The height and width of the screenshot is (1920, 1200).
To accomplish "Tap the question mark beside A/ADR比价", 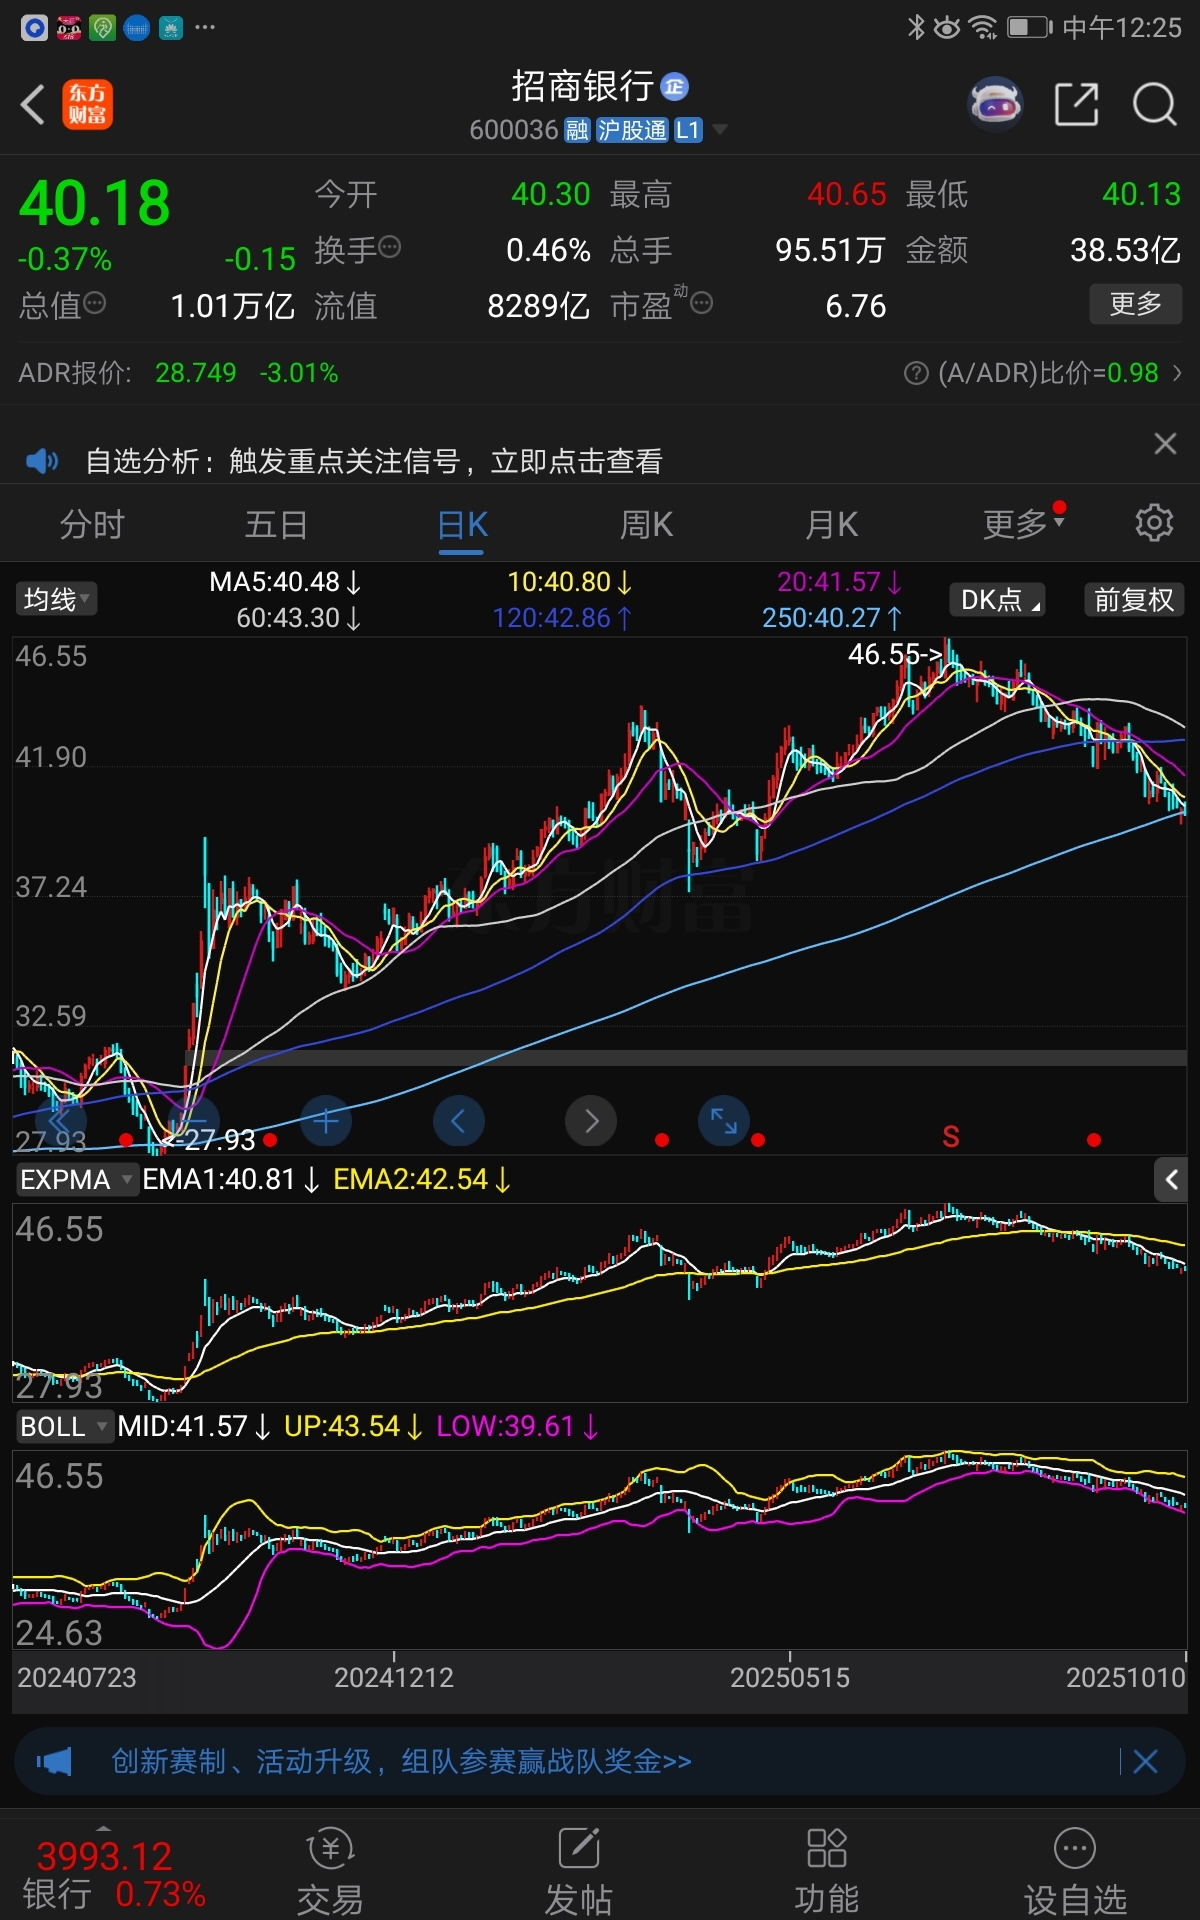I will point(915,373).
